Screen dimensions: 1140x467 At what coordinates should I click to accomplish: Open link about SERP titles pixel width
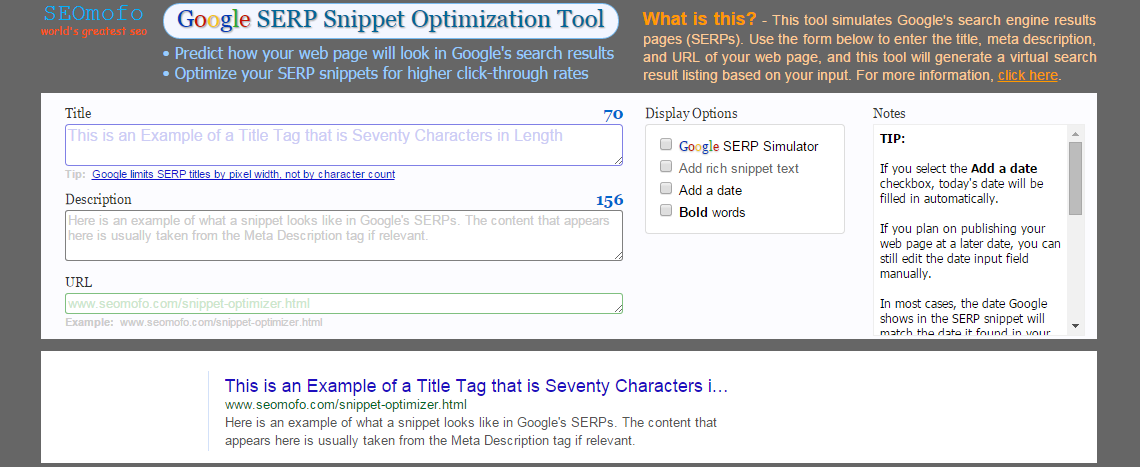point(244,175)
